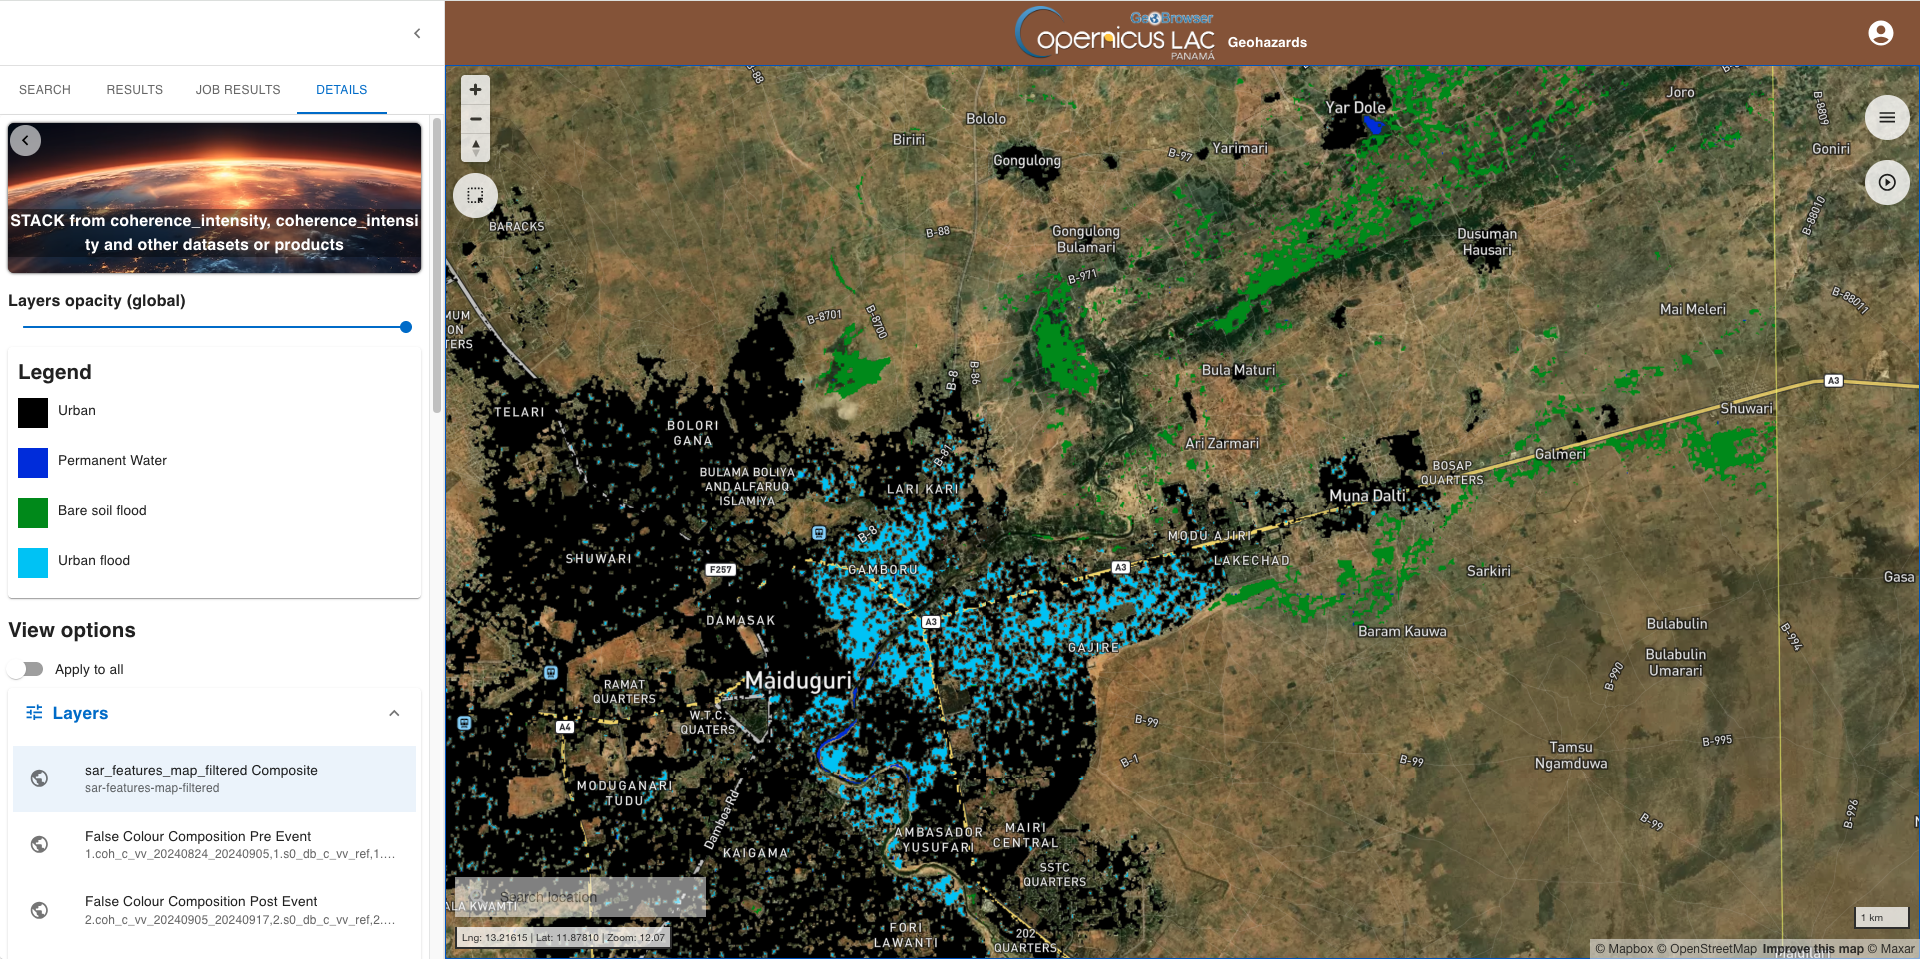Zoom out of the map
This screenshot has height=959, width=1920.
(475, 119)
